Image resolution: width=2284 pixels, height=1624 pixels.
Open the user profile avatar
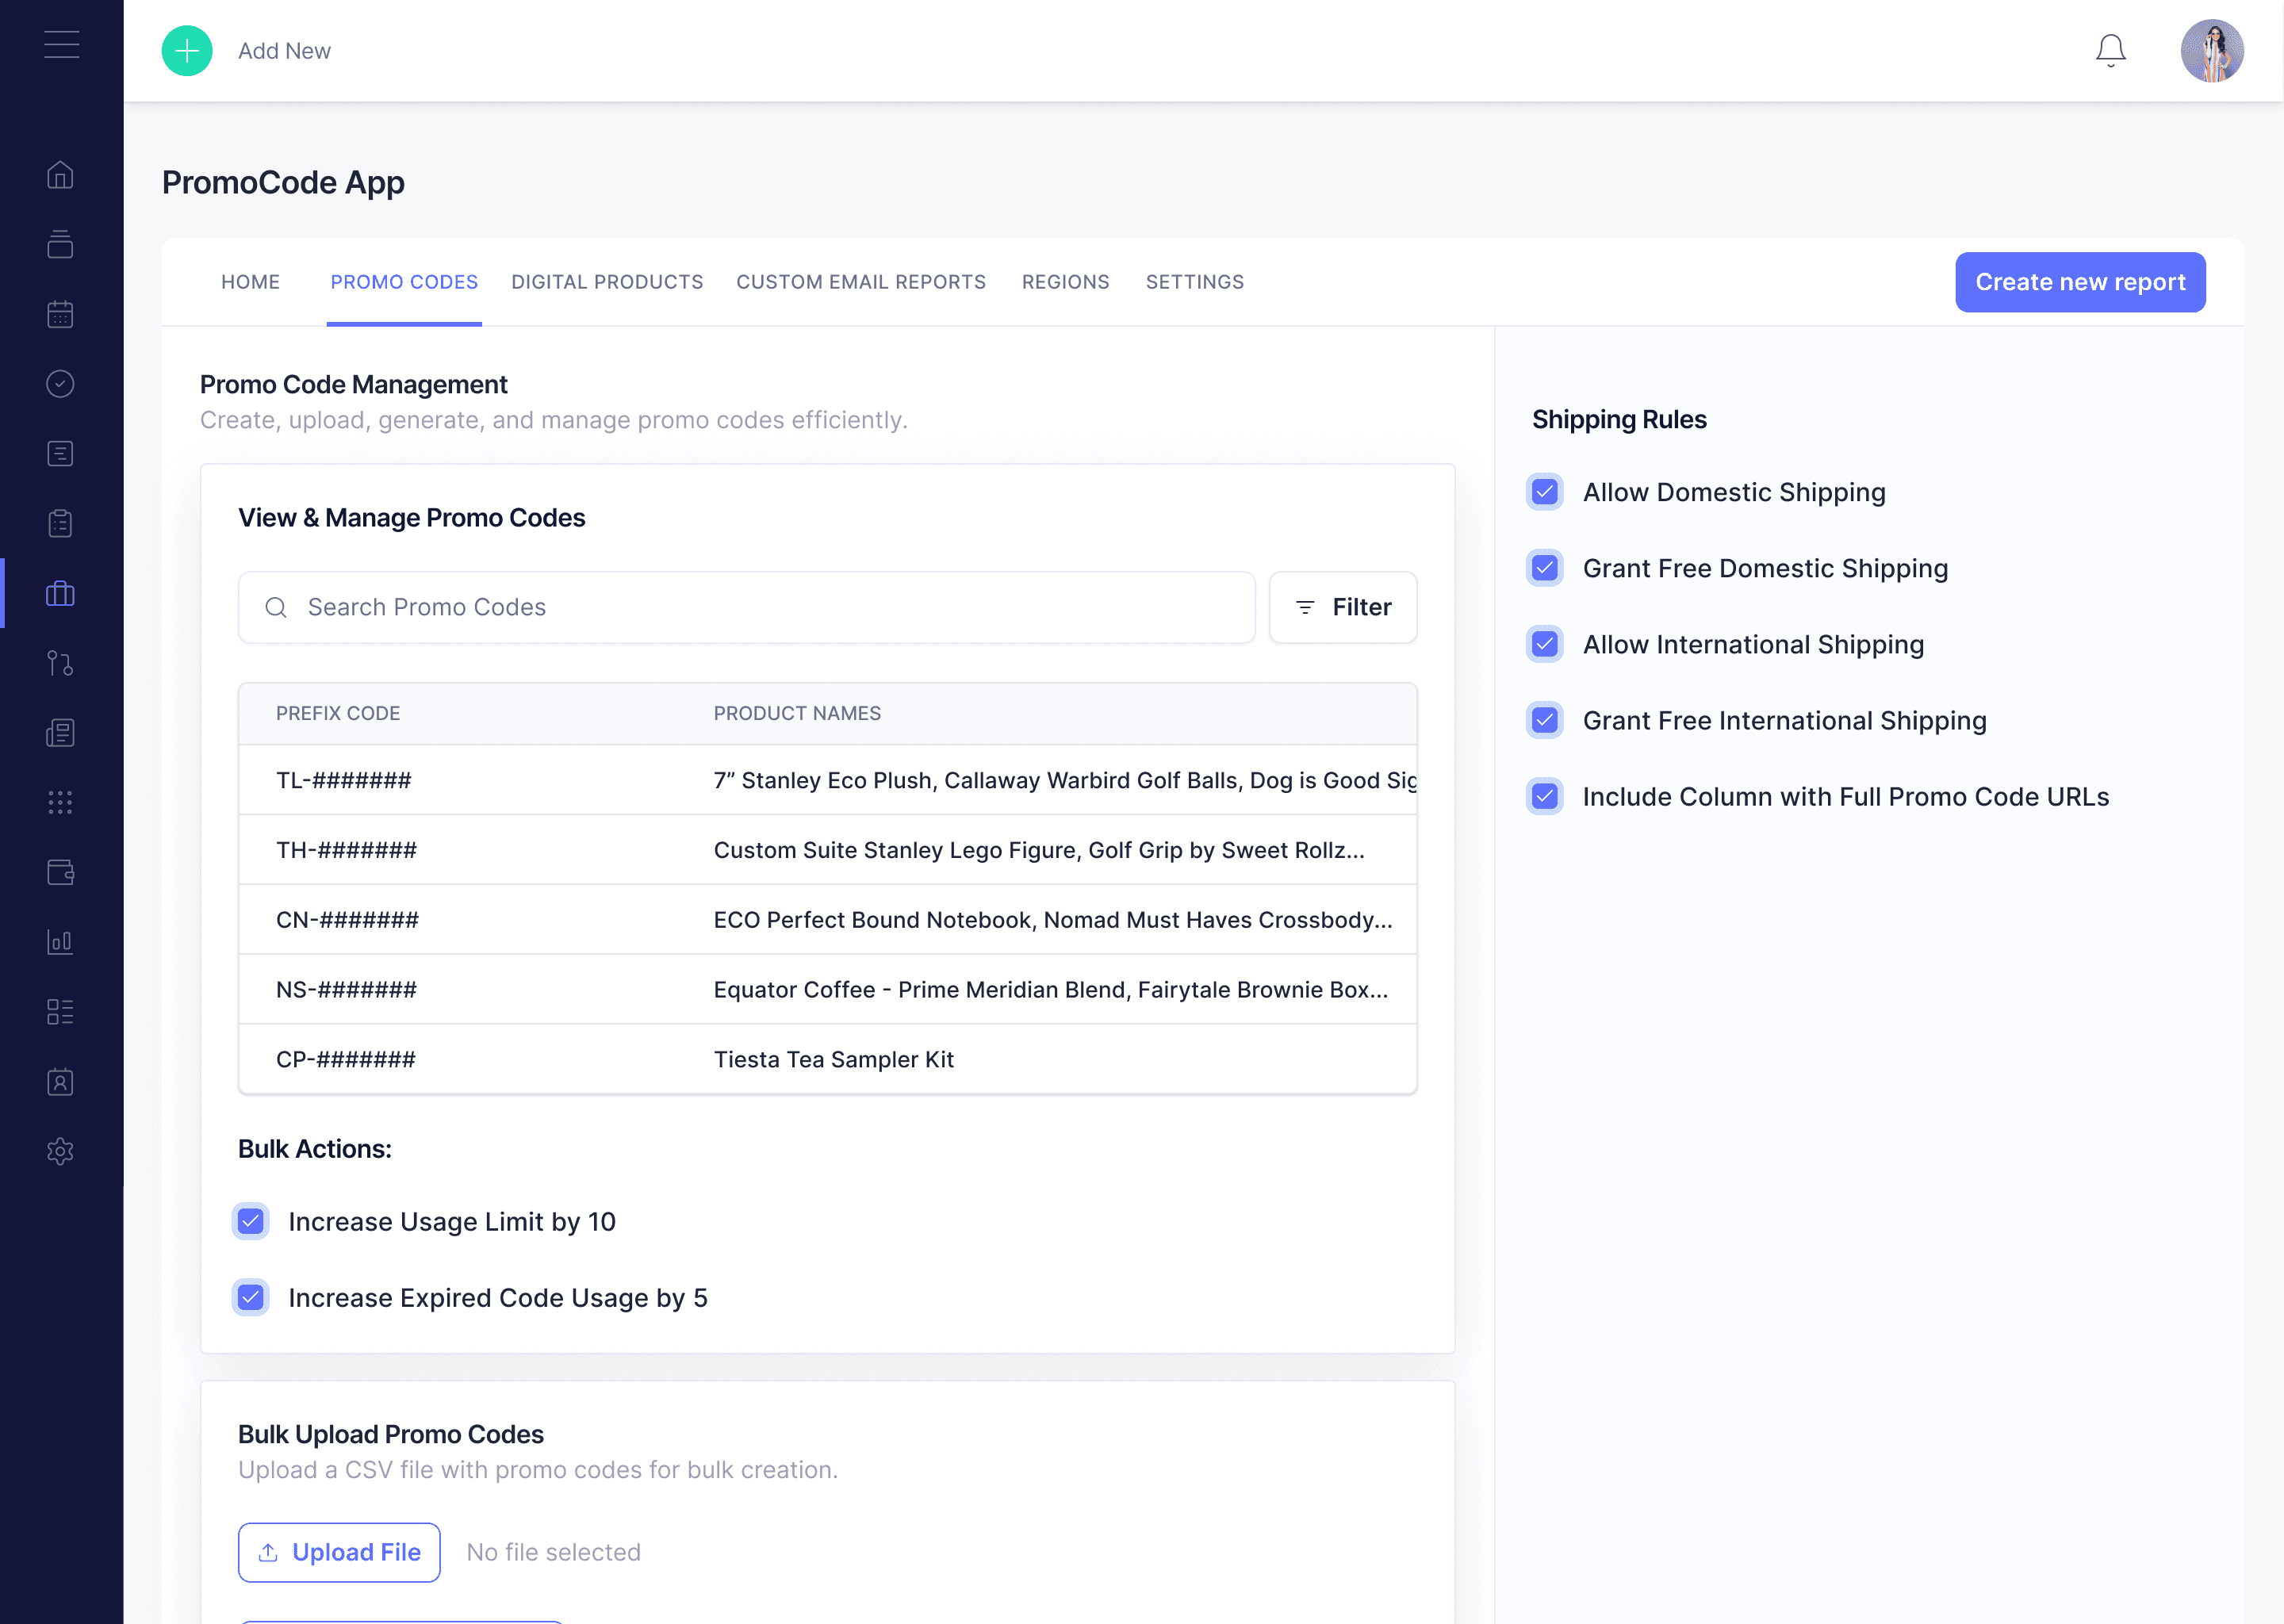2212,51
